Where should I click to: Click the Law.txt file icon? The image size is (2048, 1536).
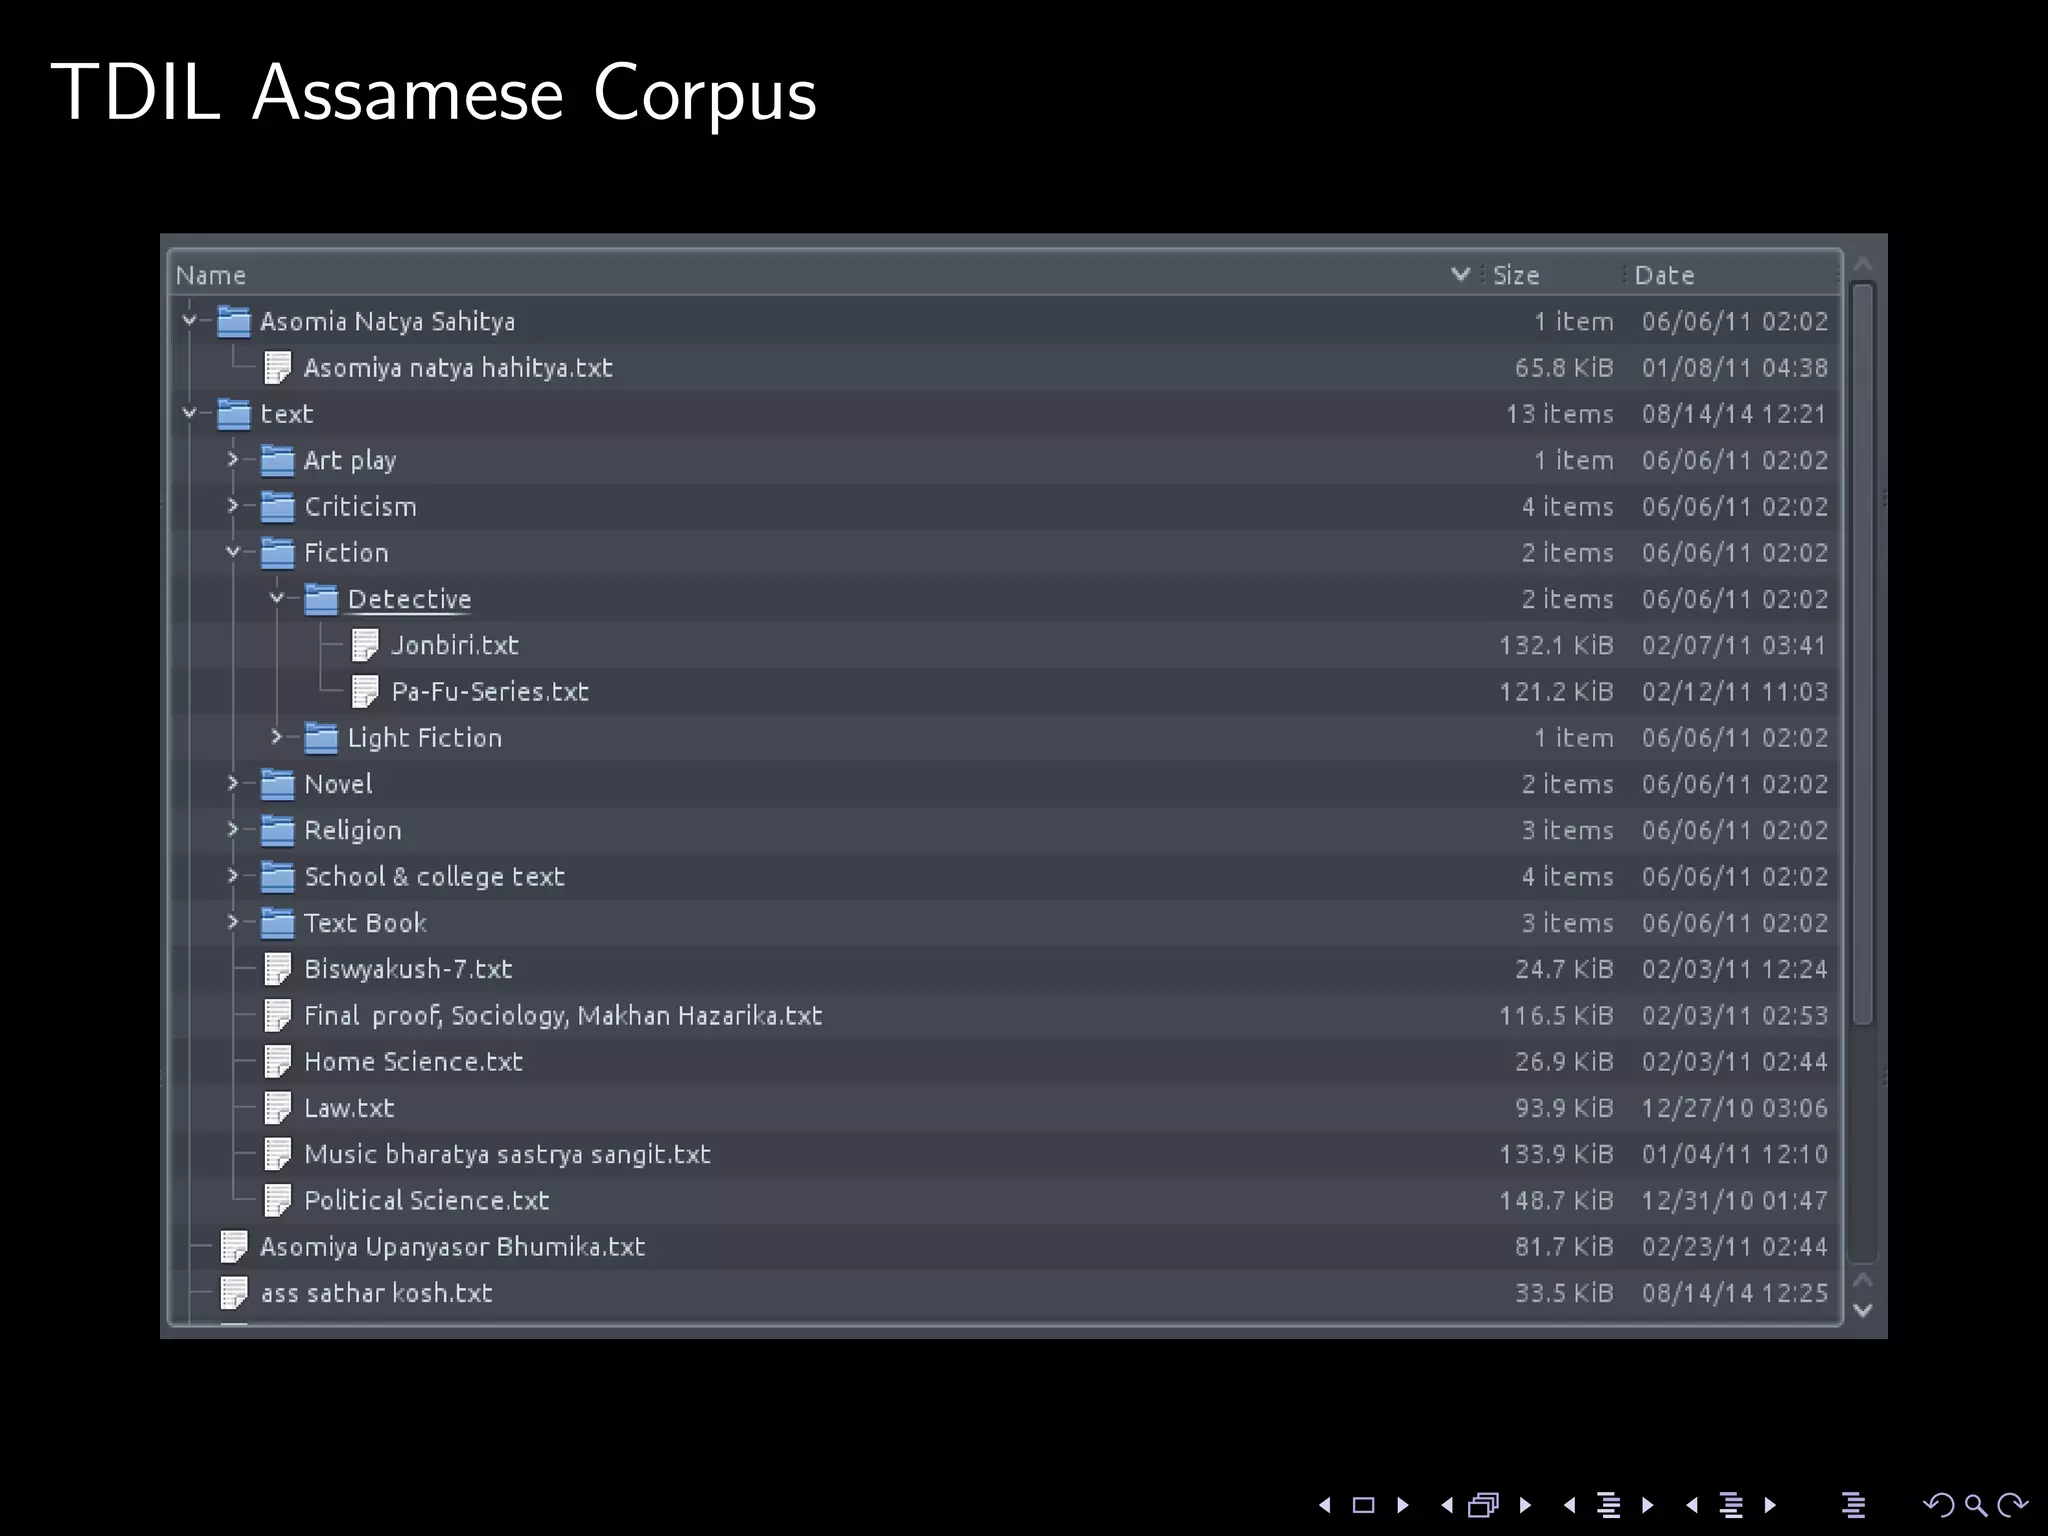coord(277,1108)
